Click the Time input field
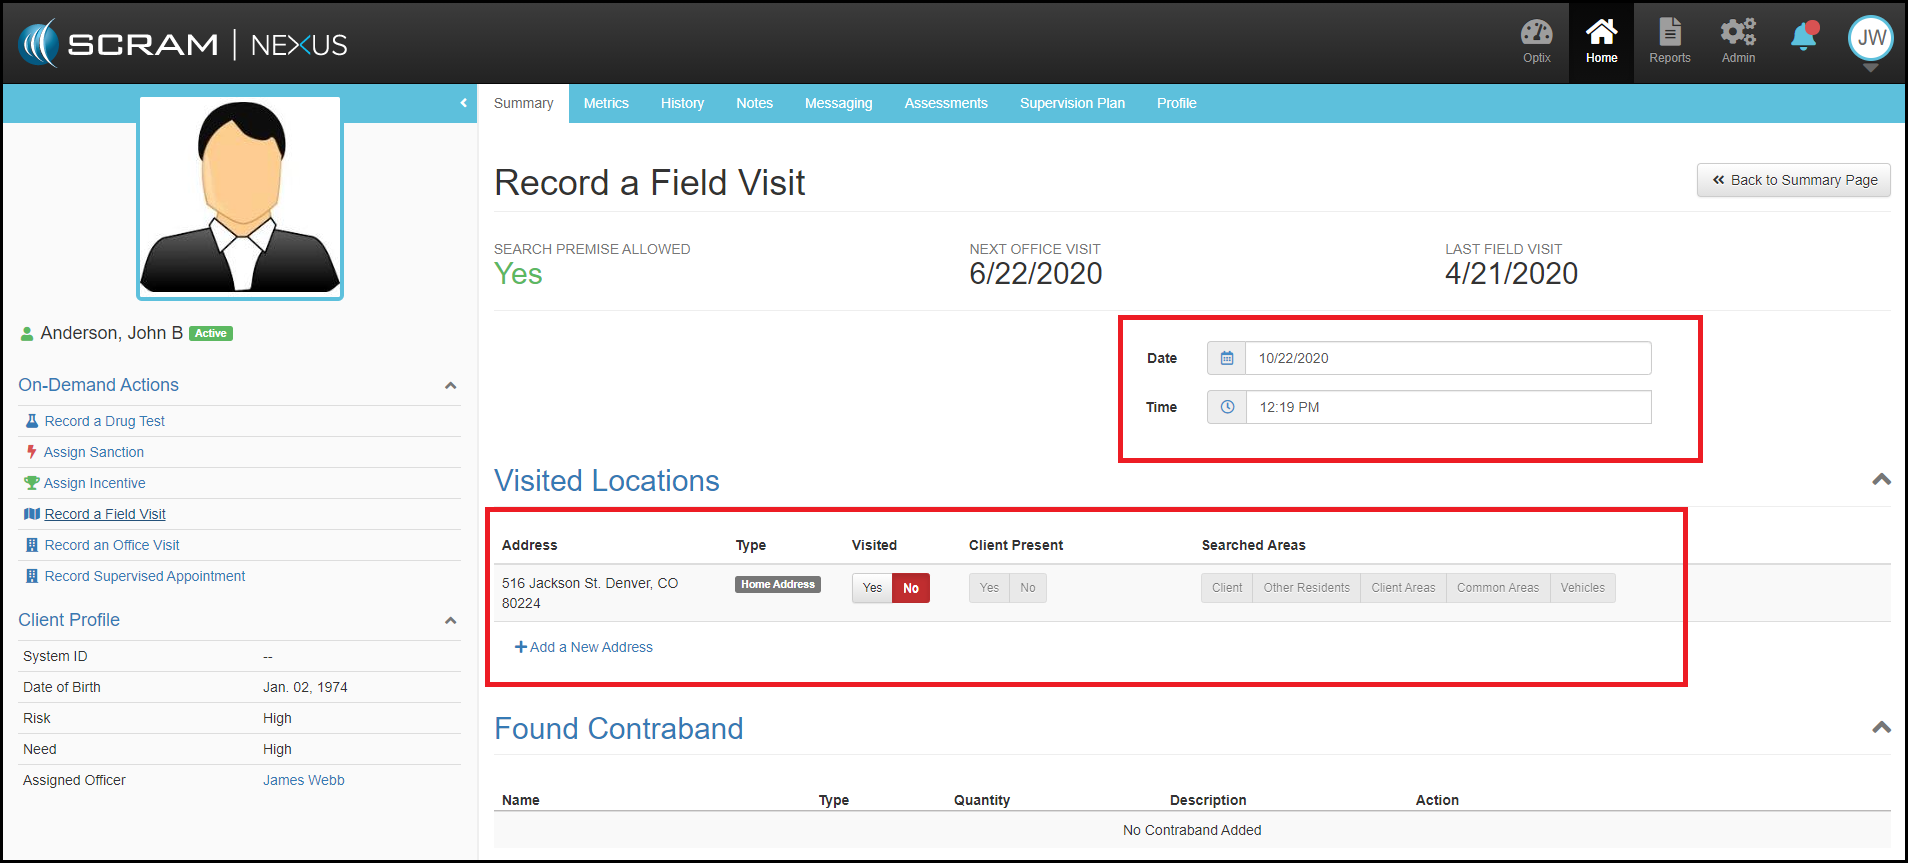Screen dimensions: 1908x863 point(1448,407)
